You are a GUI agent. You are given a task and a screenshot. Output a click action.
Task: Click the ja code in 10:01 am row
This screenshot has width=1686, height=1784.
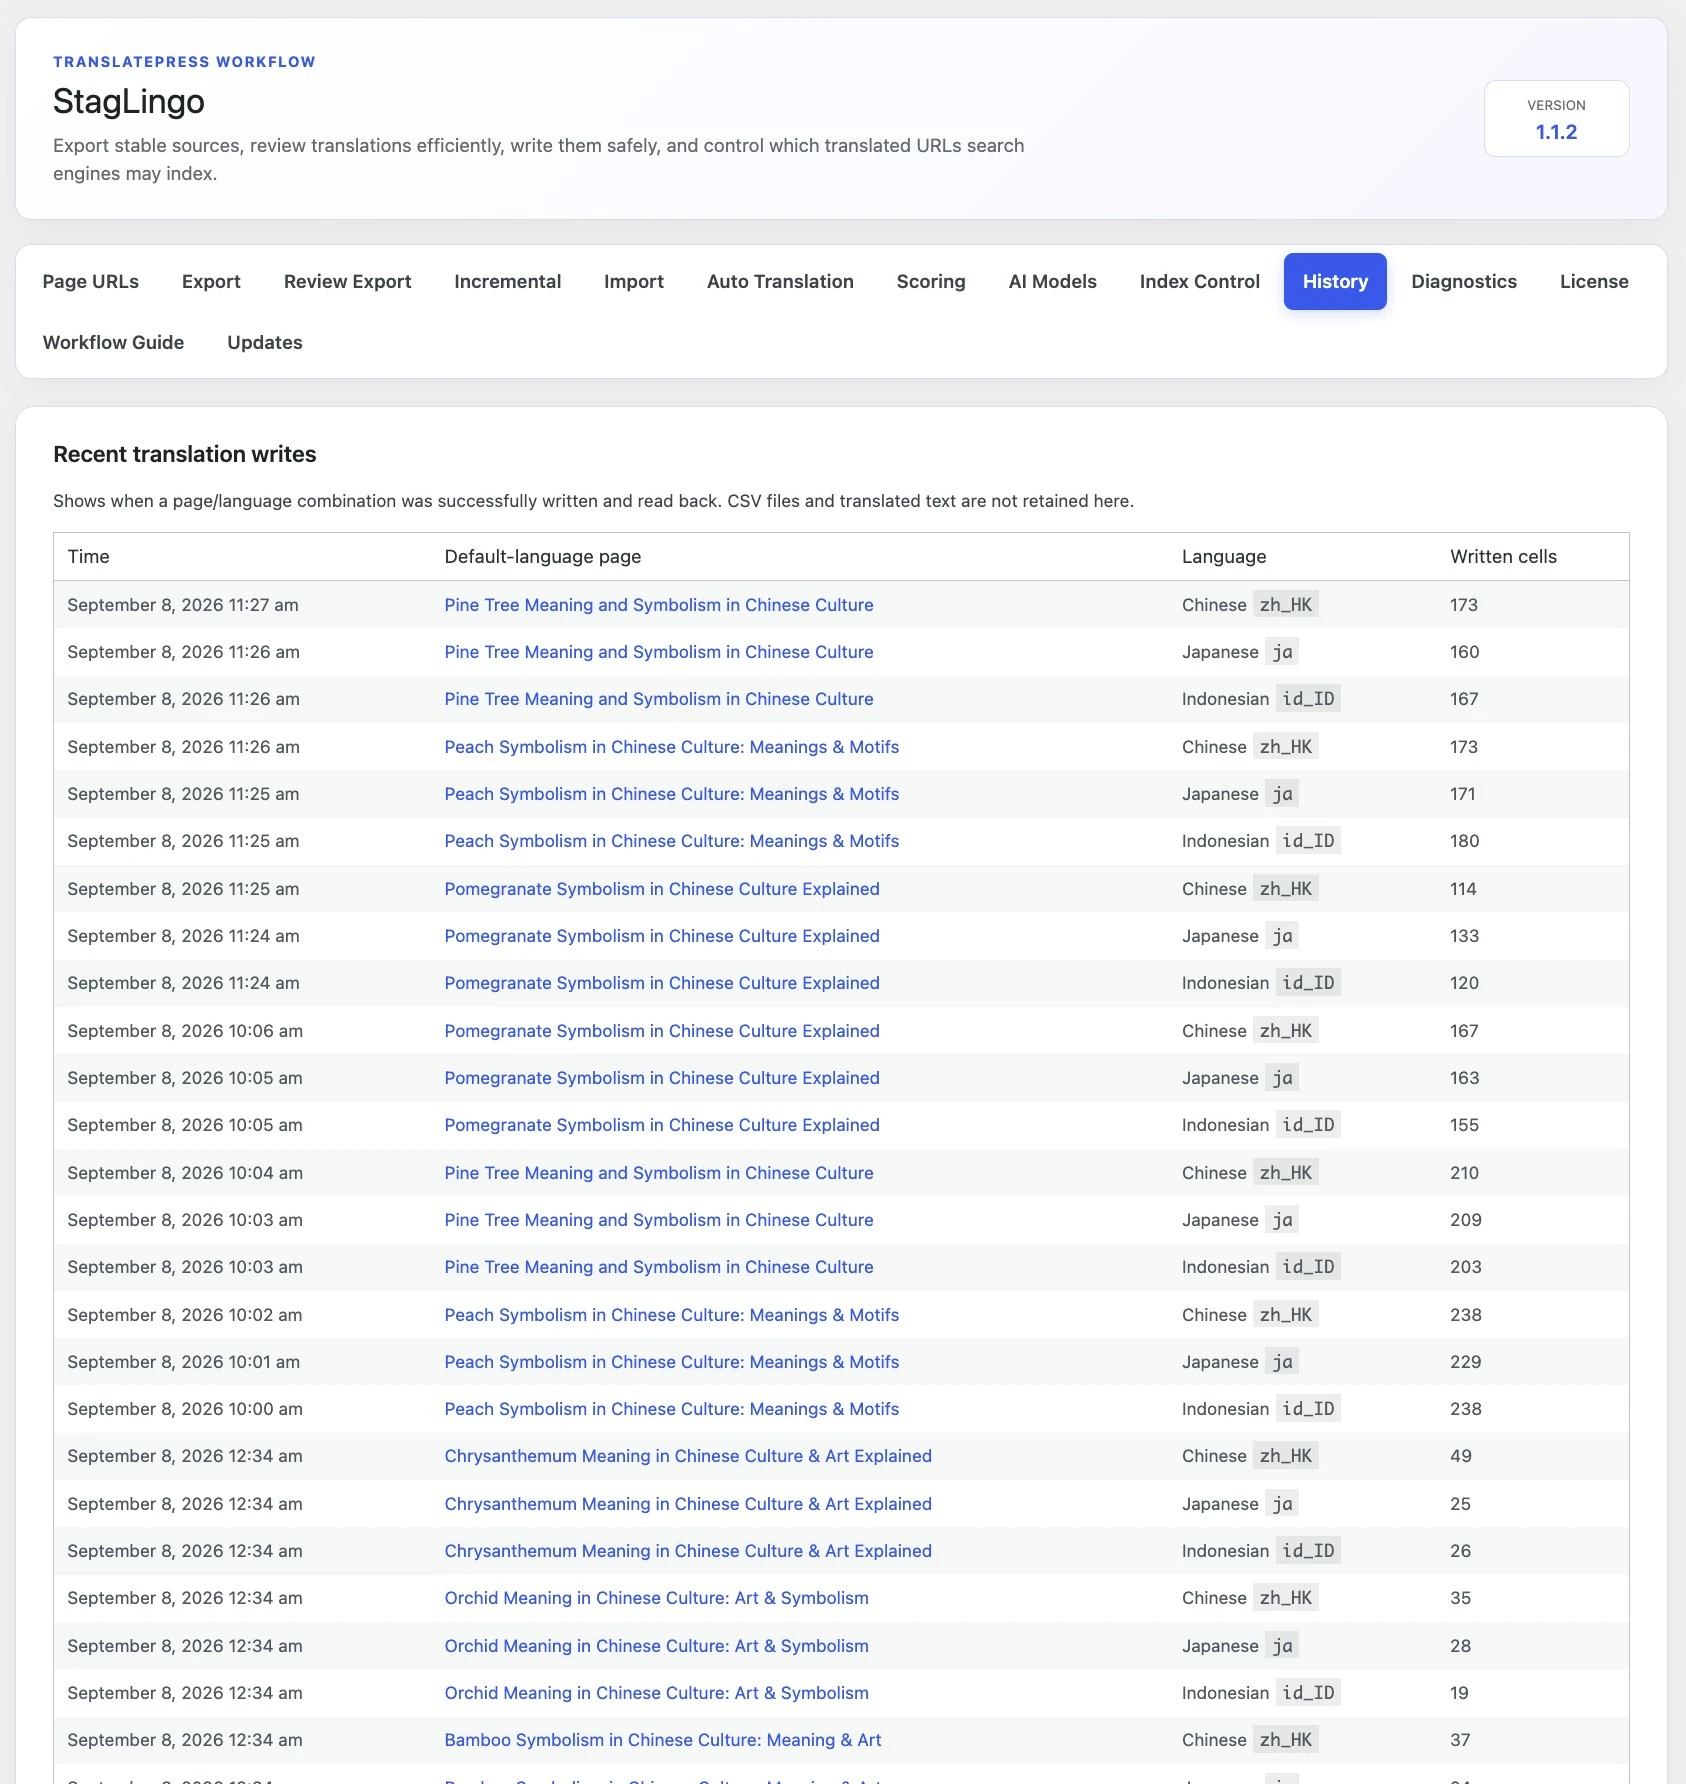point(1282,1362)
